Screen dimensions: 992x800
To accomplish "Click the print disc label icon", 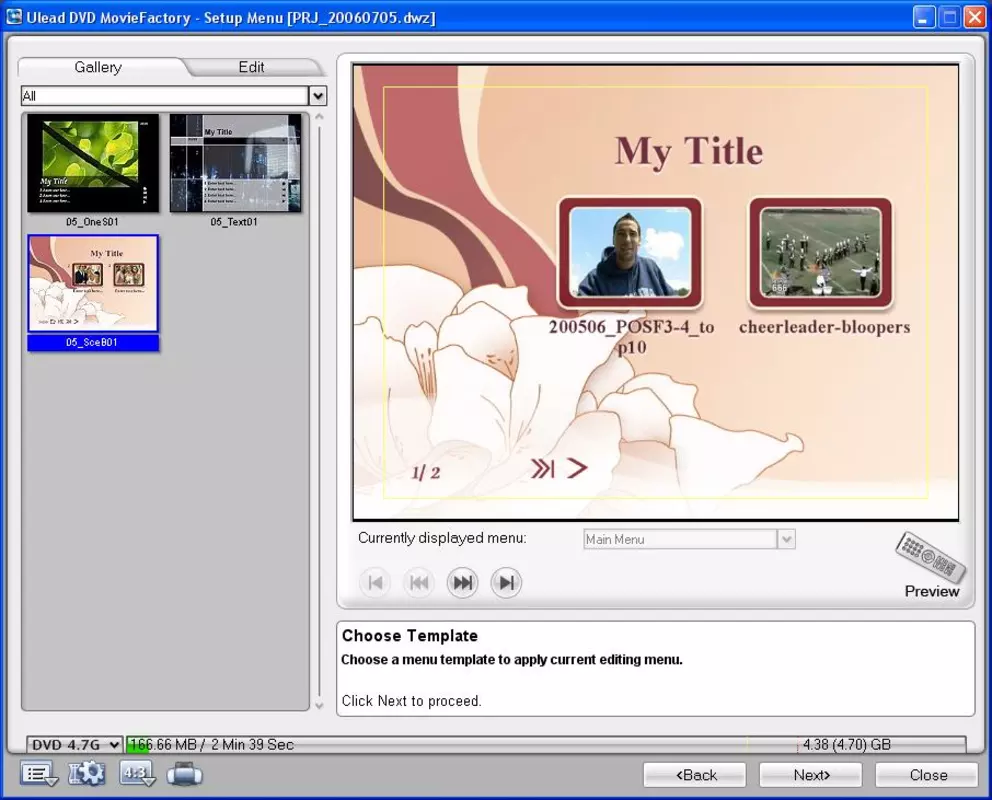I will tap(185, 774).
